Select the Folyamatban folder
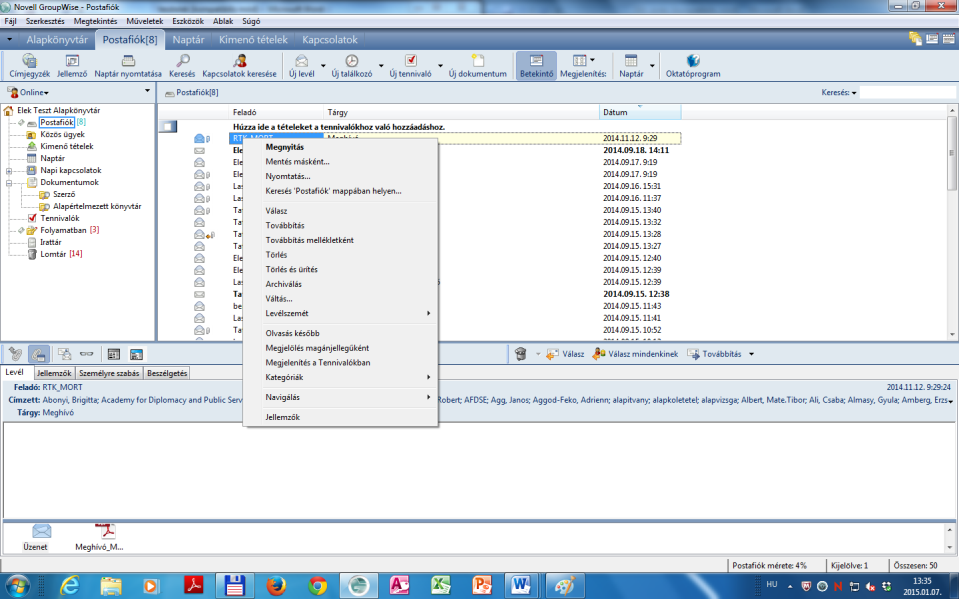The image size is (959, 599). click(x=63, y=230)
